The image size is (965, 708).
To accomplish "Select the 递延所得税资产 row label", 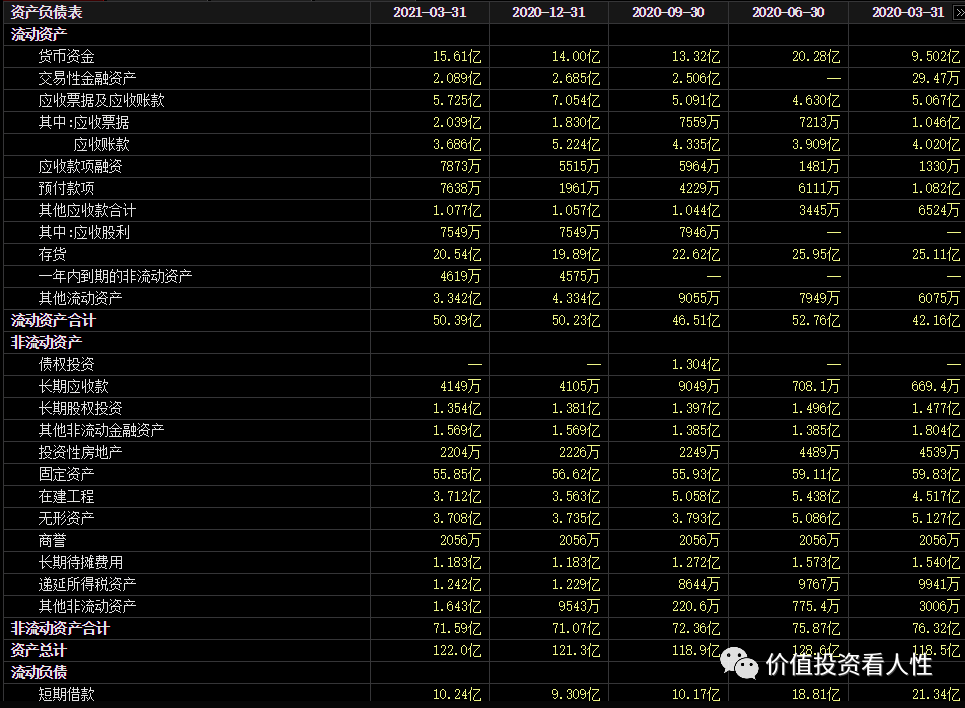I will click(87, 585).
